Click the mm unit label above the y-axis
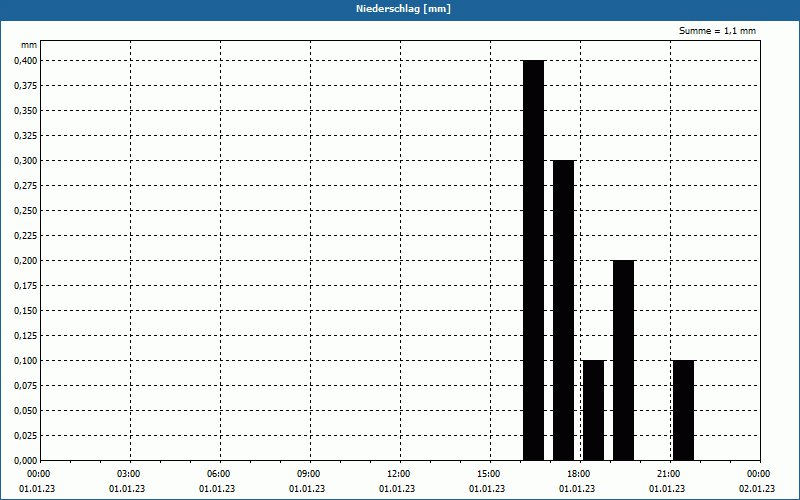 [29, 45]
